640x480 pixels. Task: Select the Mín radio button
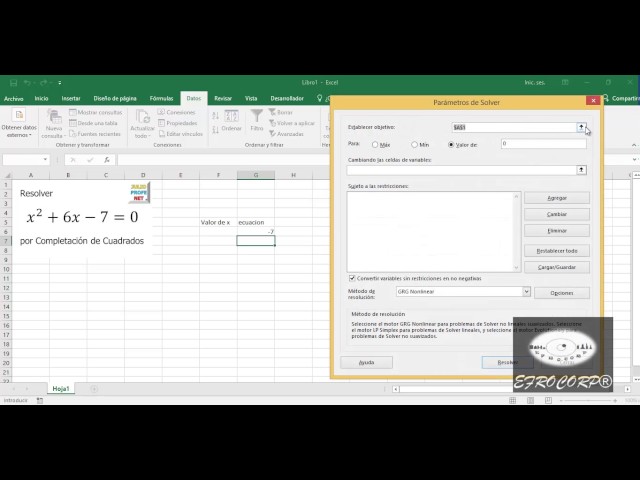tap(414, 144)
